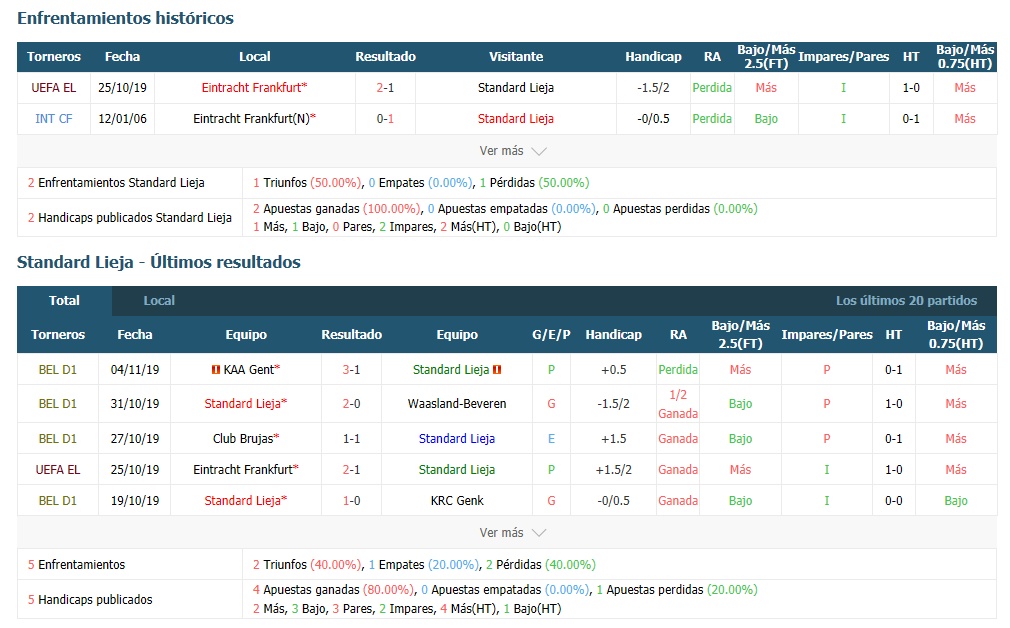Viewport: 1010px width, 628px height.
Task: Expand 'Ver más' under Enfrentamientos históricos table
Action: click(x=513, y=151)
